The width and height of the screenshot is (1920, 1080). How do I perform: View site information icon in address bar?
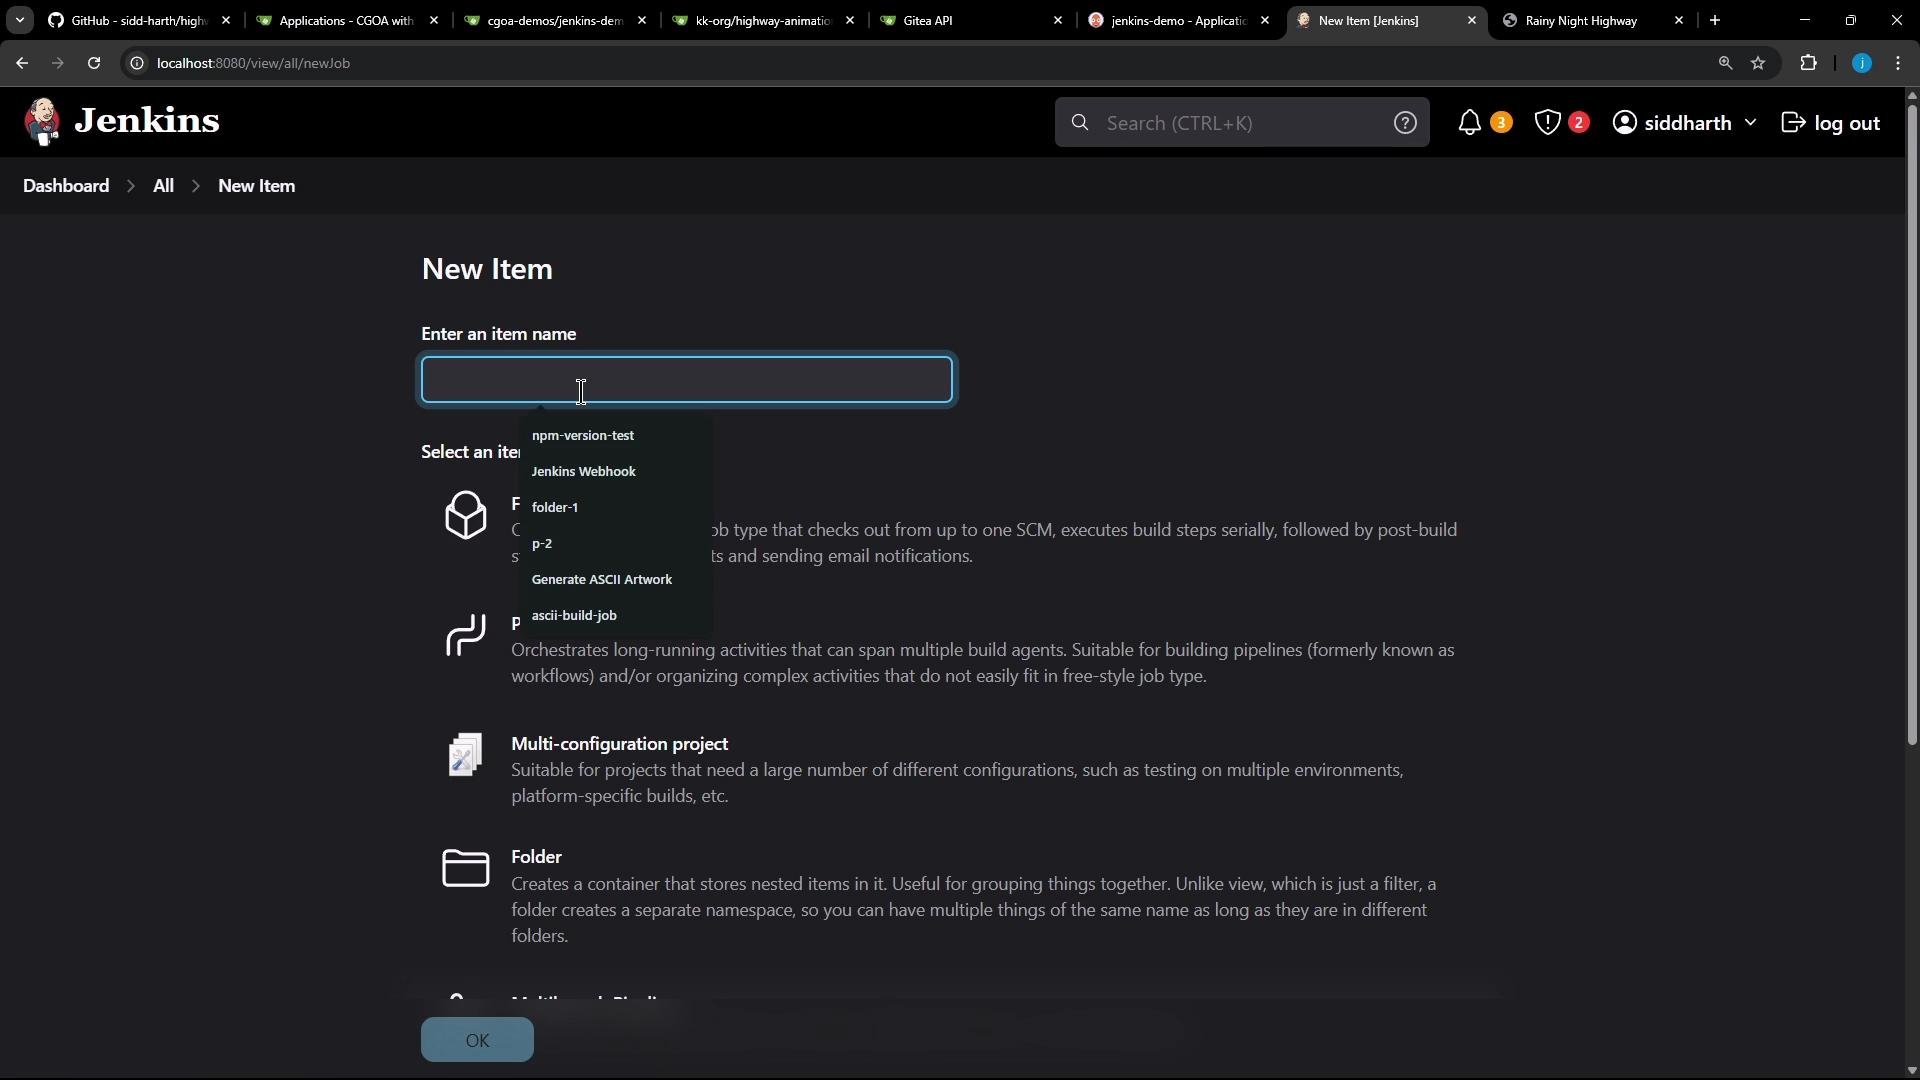[x=137, y=63]
